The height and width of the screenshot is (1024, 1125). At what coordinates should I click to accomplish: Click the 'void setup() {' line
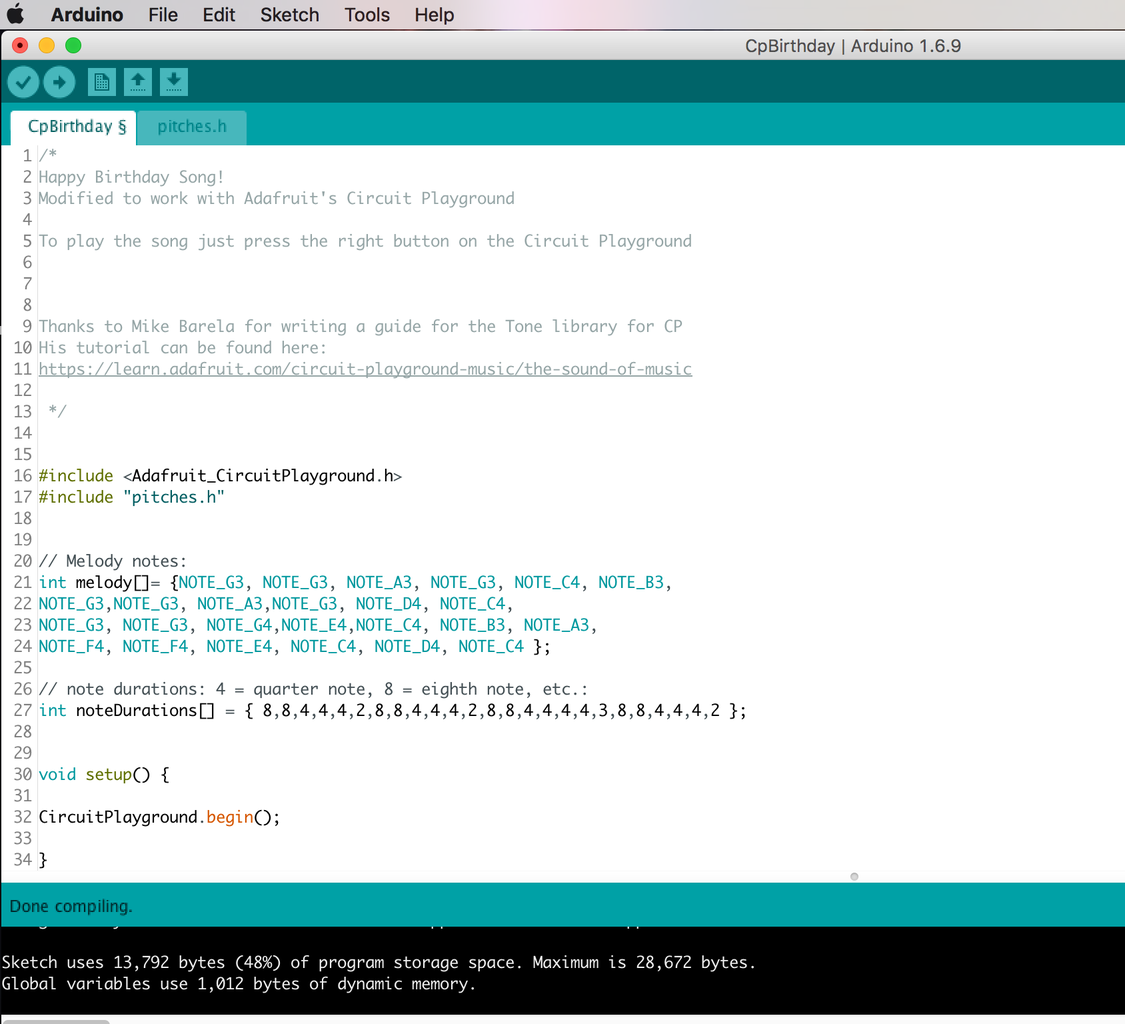(x=104, y=774)
